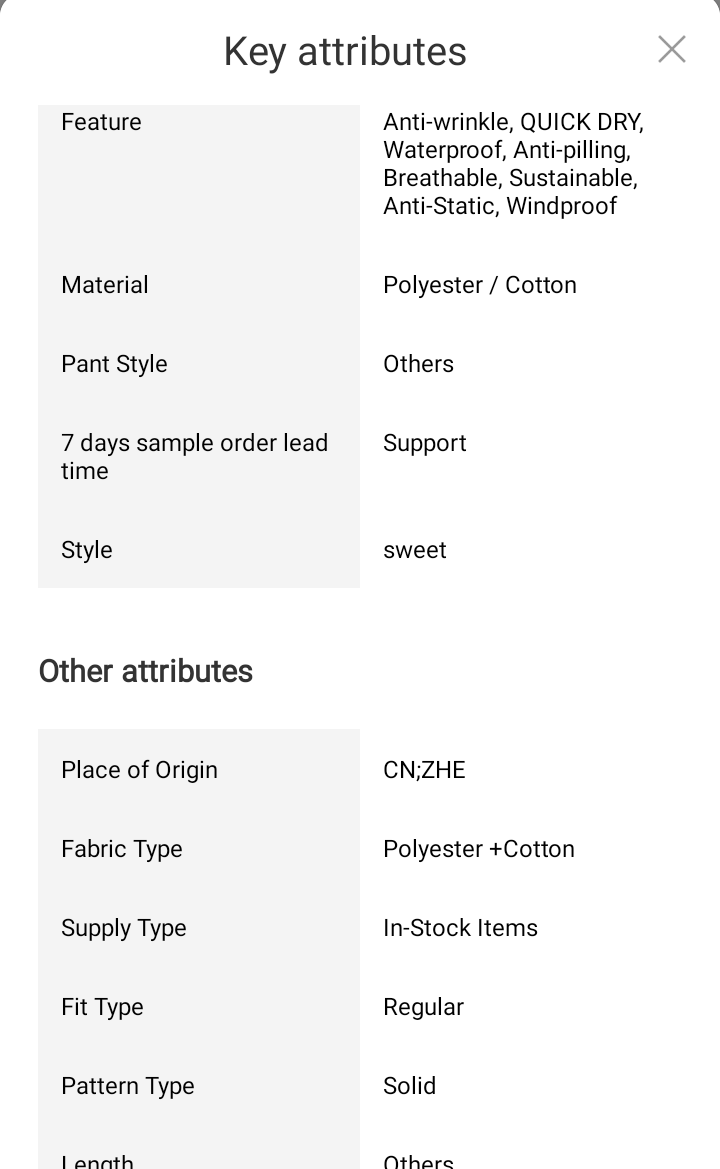Select the Style attribute label
Viewport: 720px width, 1169px height.
pos(87,550)
